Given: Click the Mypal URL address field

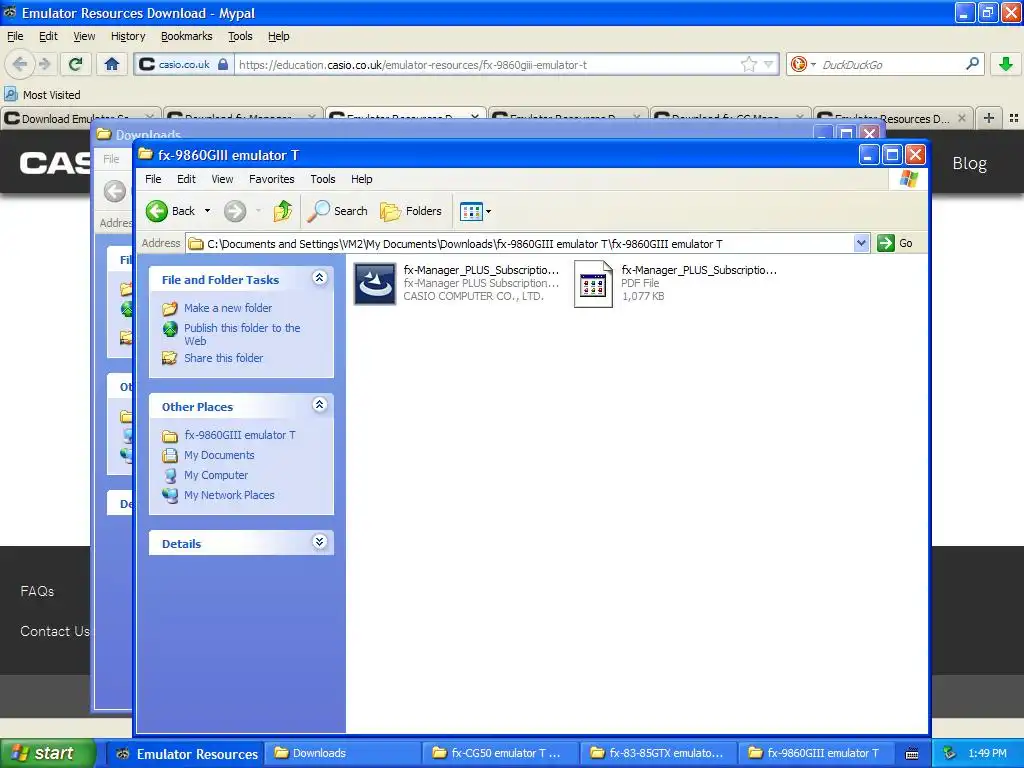Looking at the screenshot, I should 487,65.
